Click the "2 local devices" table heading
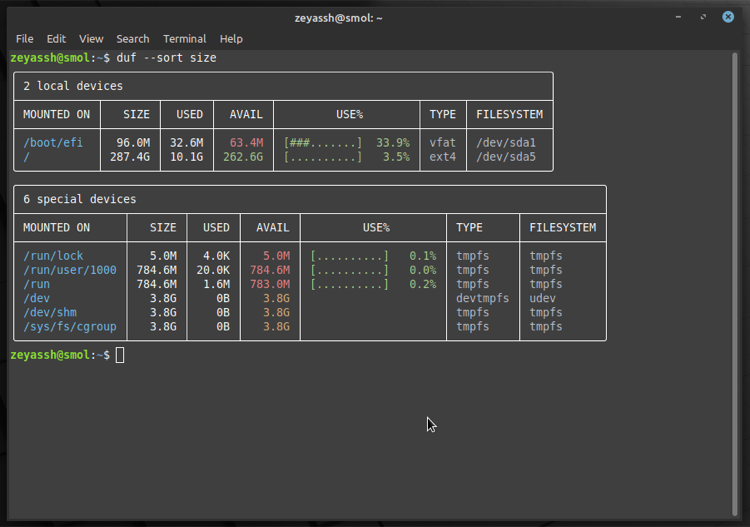750x527 pixels. coord(73,87)
